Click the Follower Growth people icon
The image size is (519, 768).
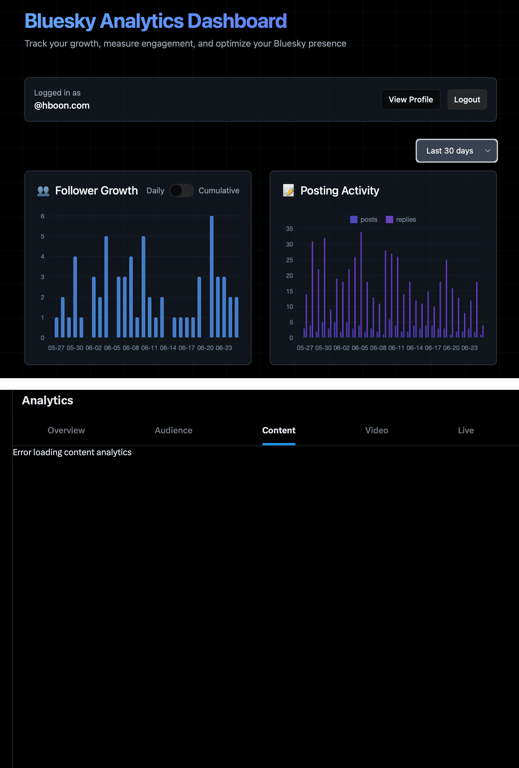[x=43, y=191]
